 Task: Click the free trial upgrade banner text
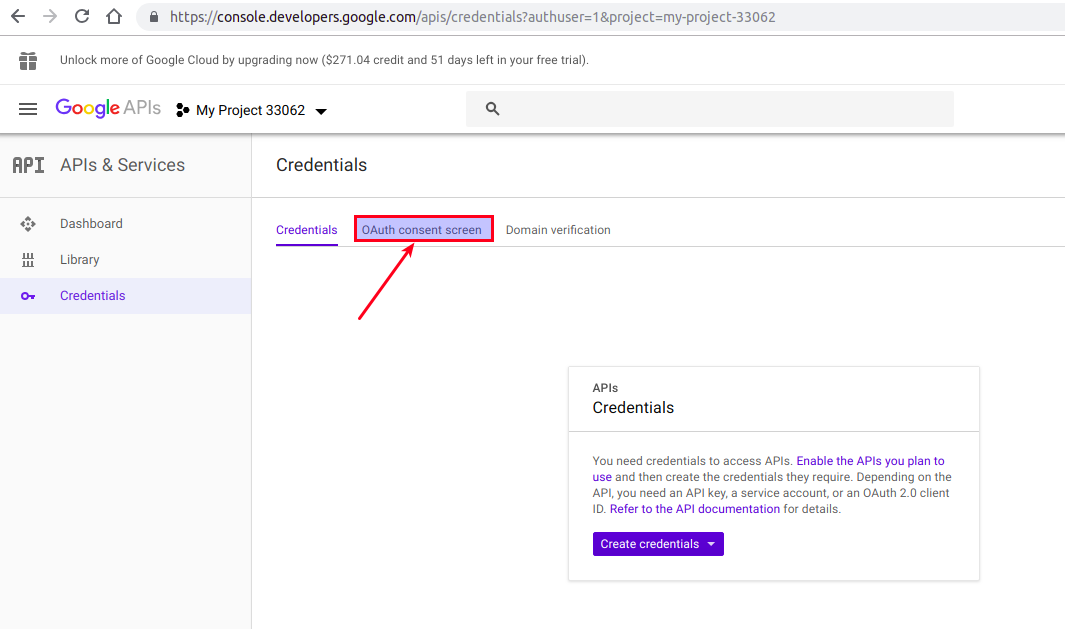[324, 60]
